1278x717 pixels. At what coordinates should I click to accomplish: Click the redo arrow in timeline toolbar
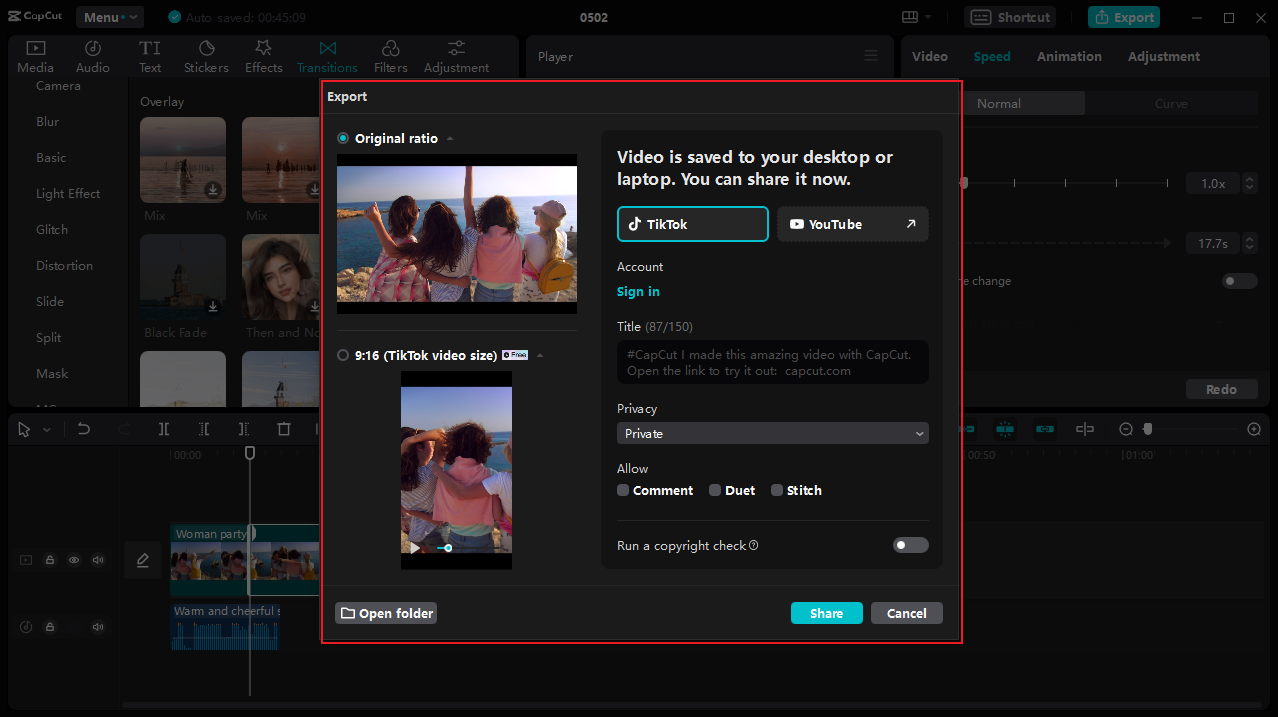click(x=124, y=429)
